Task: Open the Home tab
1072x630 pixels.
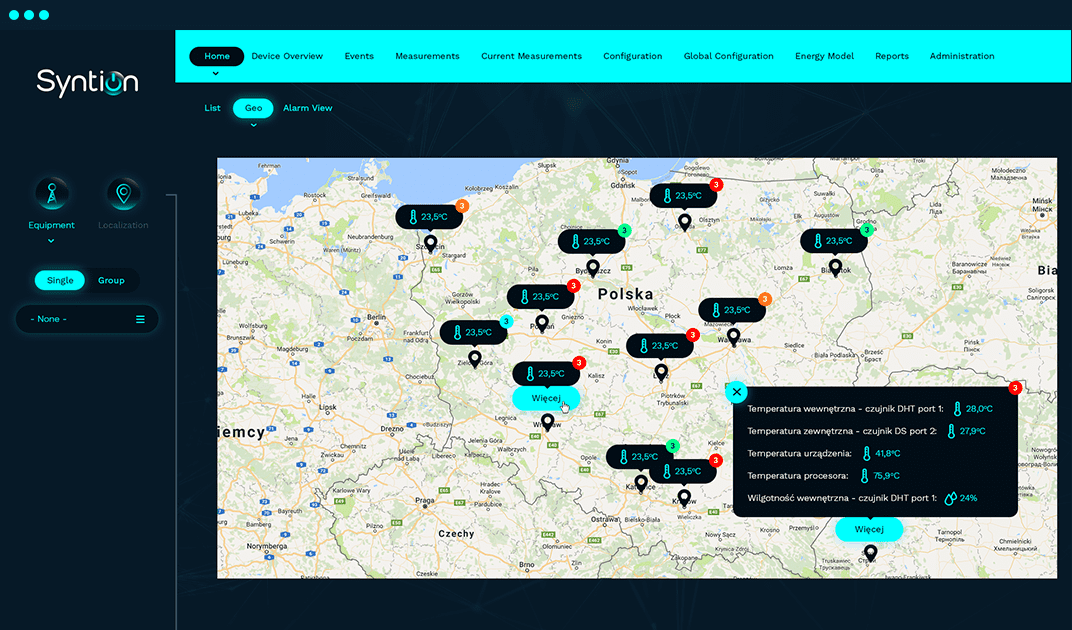Action: (217, 56)
